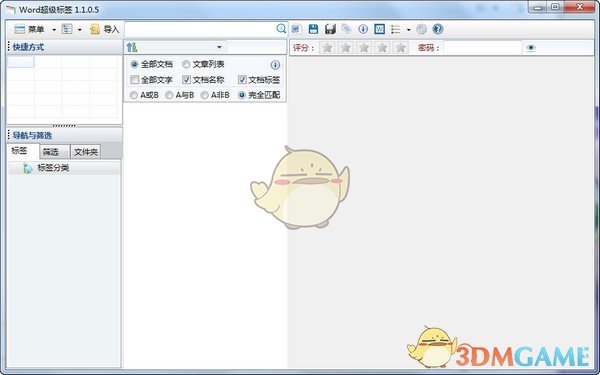Click the first cell in the 快捷方式 grid
This screenshot has width=600, height=375.
click(x=21, y=62)
